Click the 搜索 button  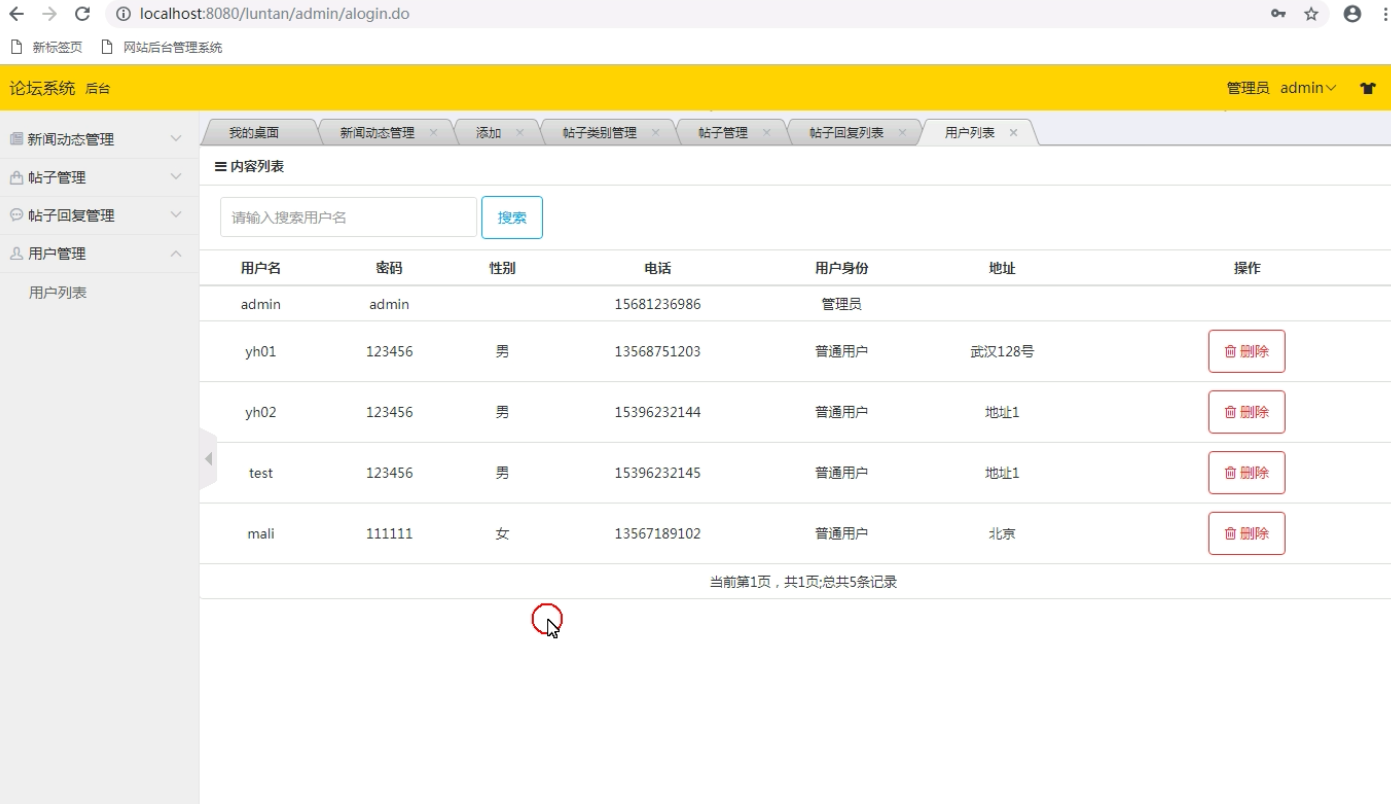(512, 217)
